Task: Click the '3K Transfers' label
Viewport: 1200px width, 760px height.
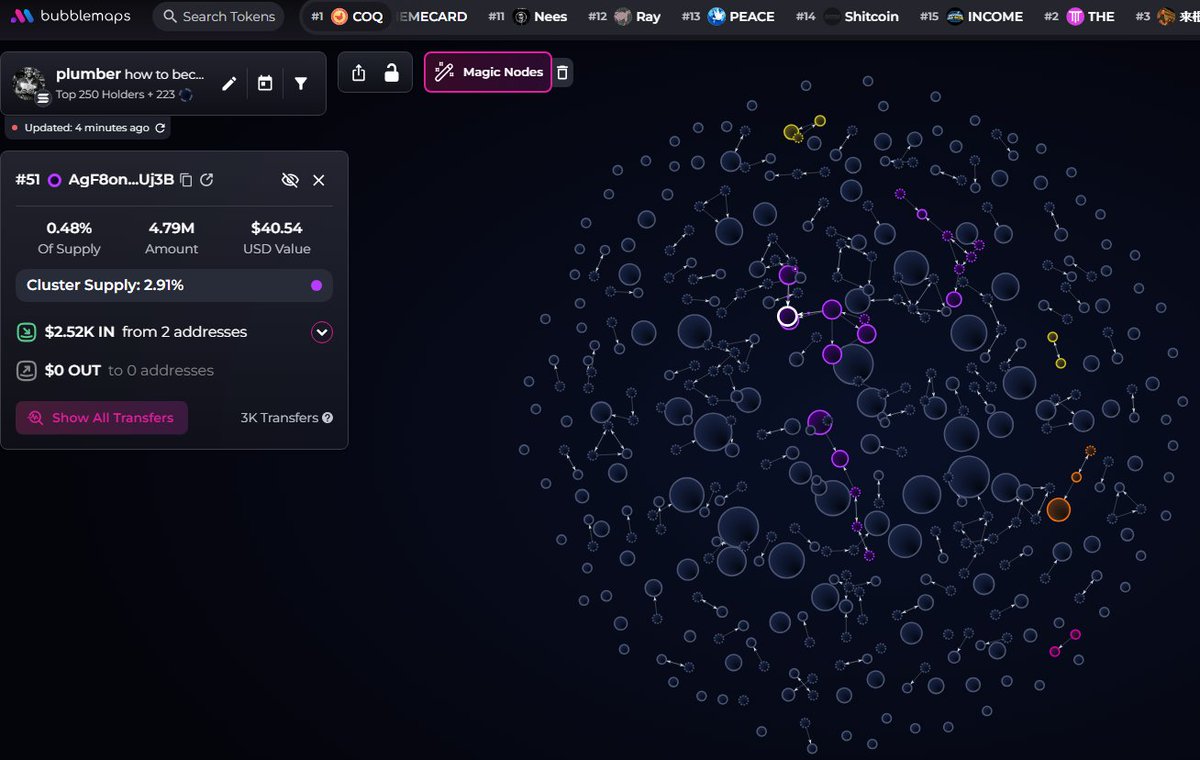Action: coord(280,418)
